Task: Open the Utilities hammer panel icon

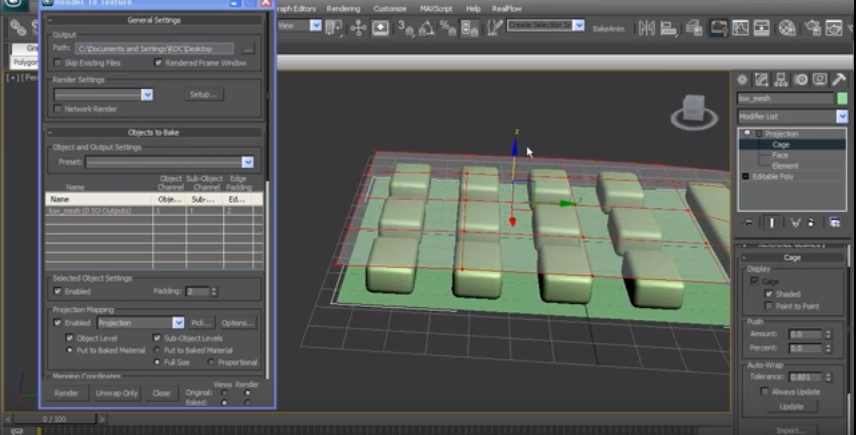Action: tap(840, 79)
